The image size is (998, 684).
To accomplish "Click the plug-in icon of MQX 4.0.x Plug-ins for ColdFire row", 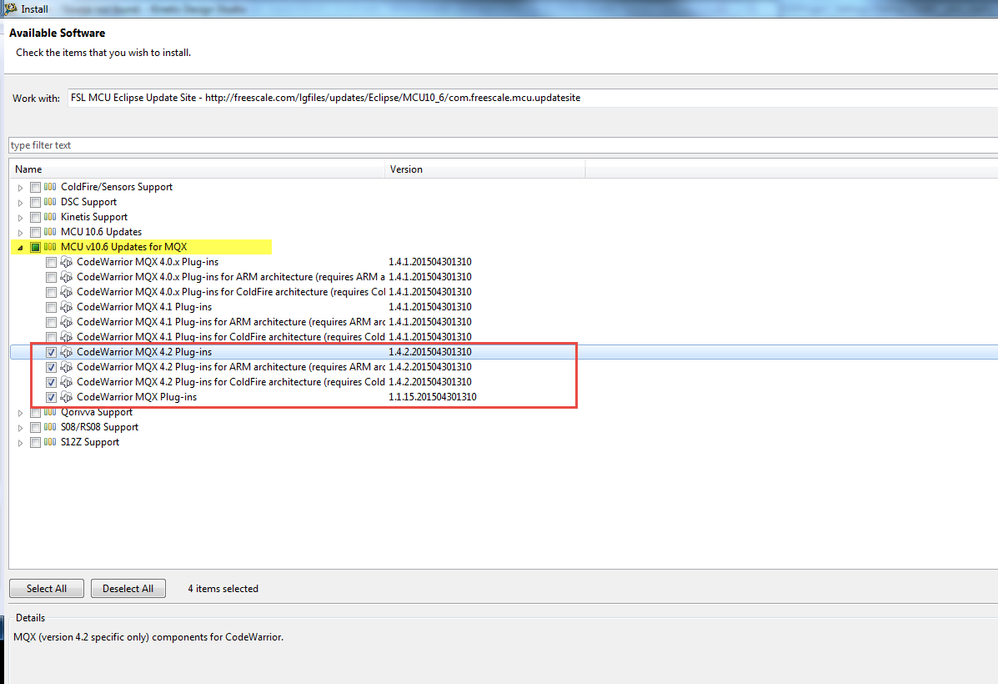I will pos(66,292).
